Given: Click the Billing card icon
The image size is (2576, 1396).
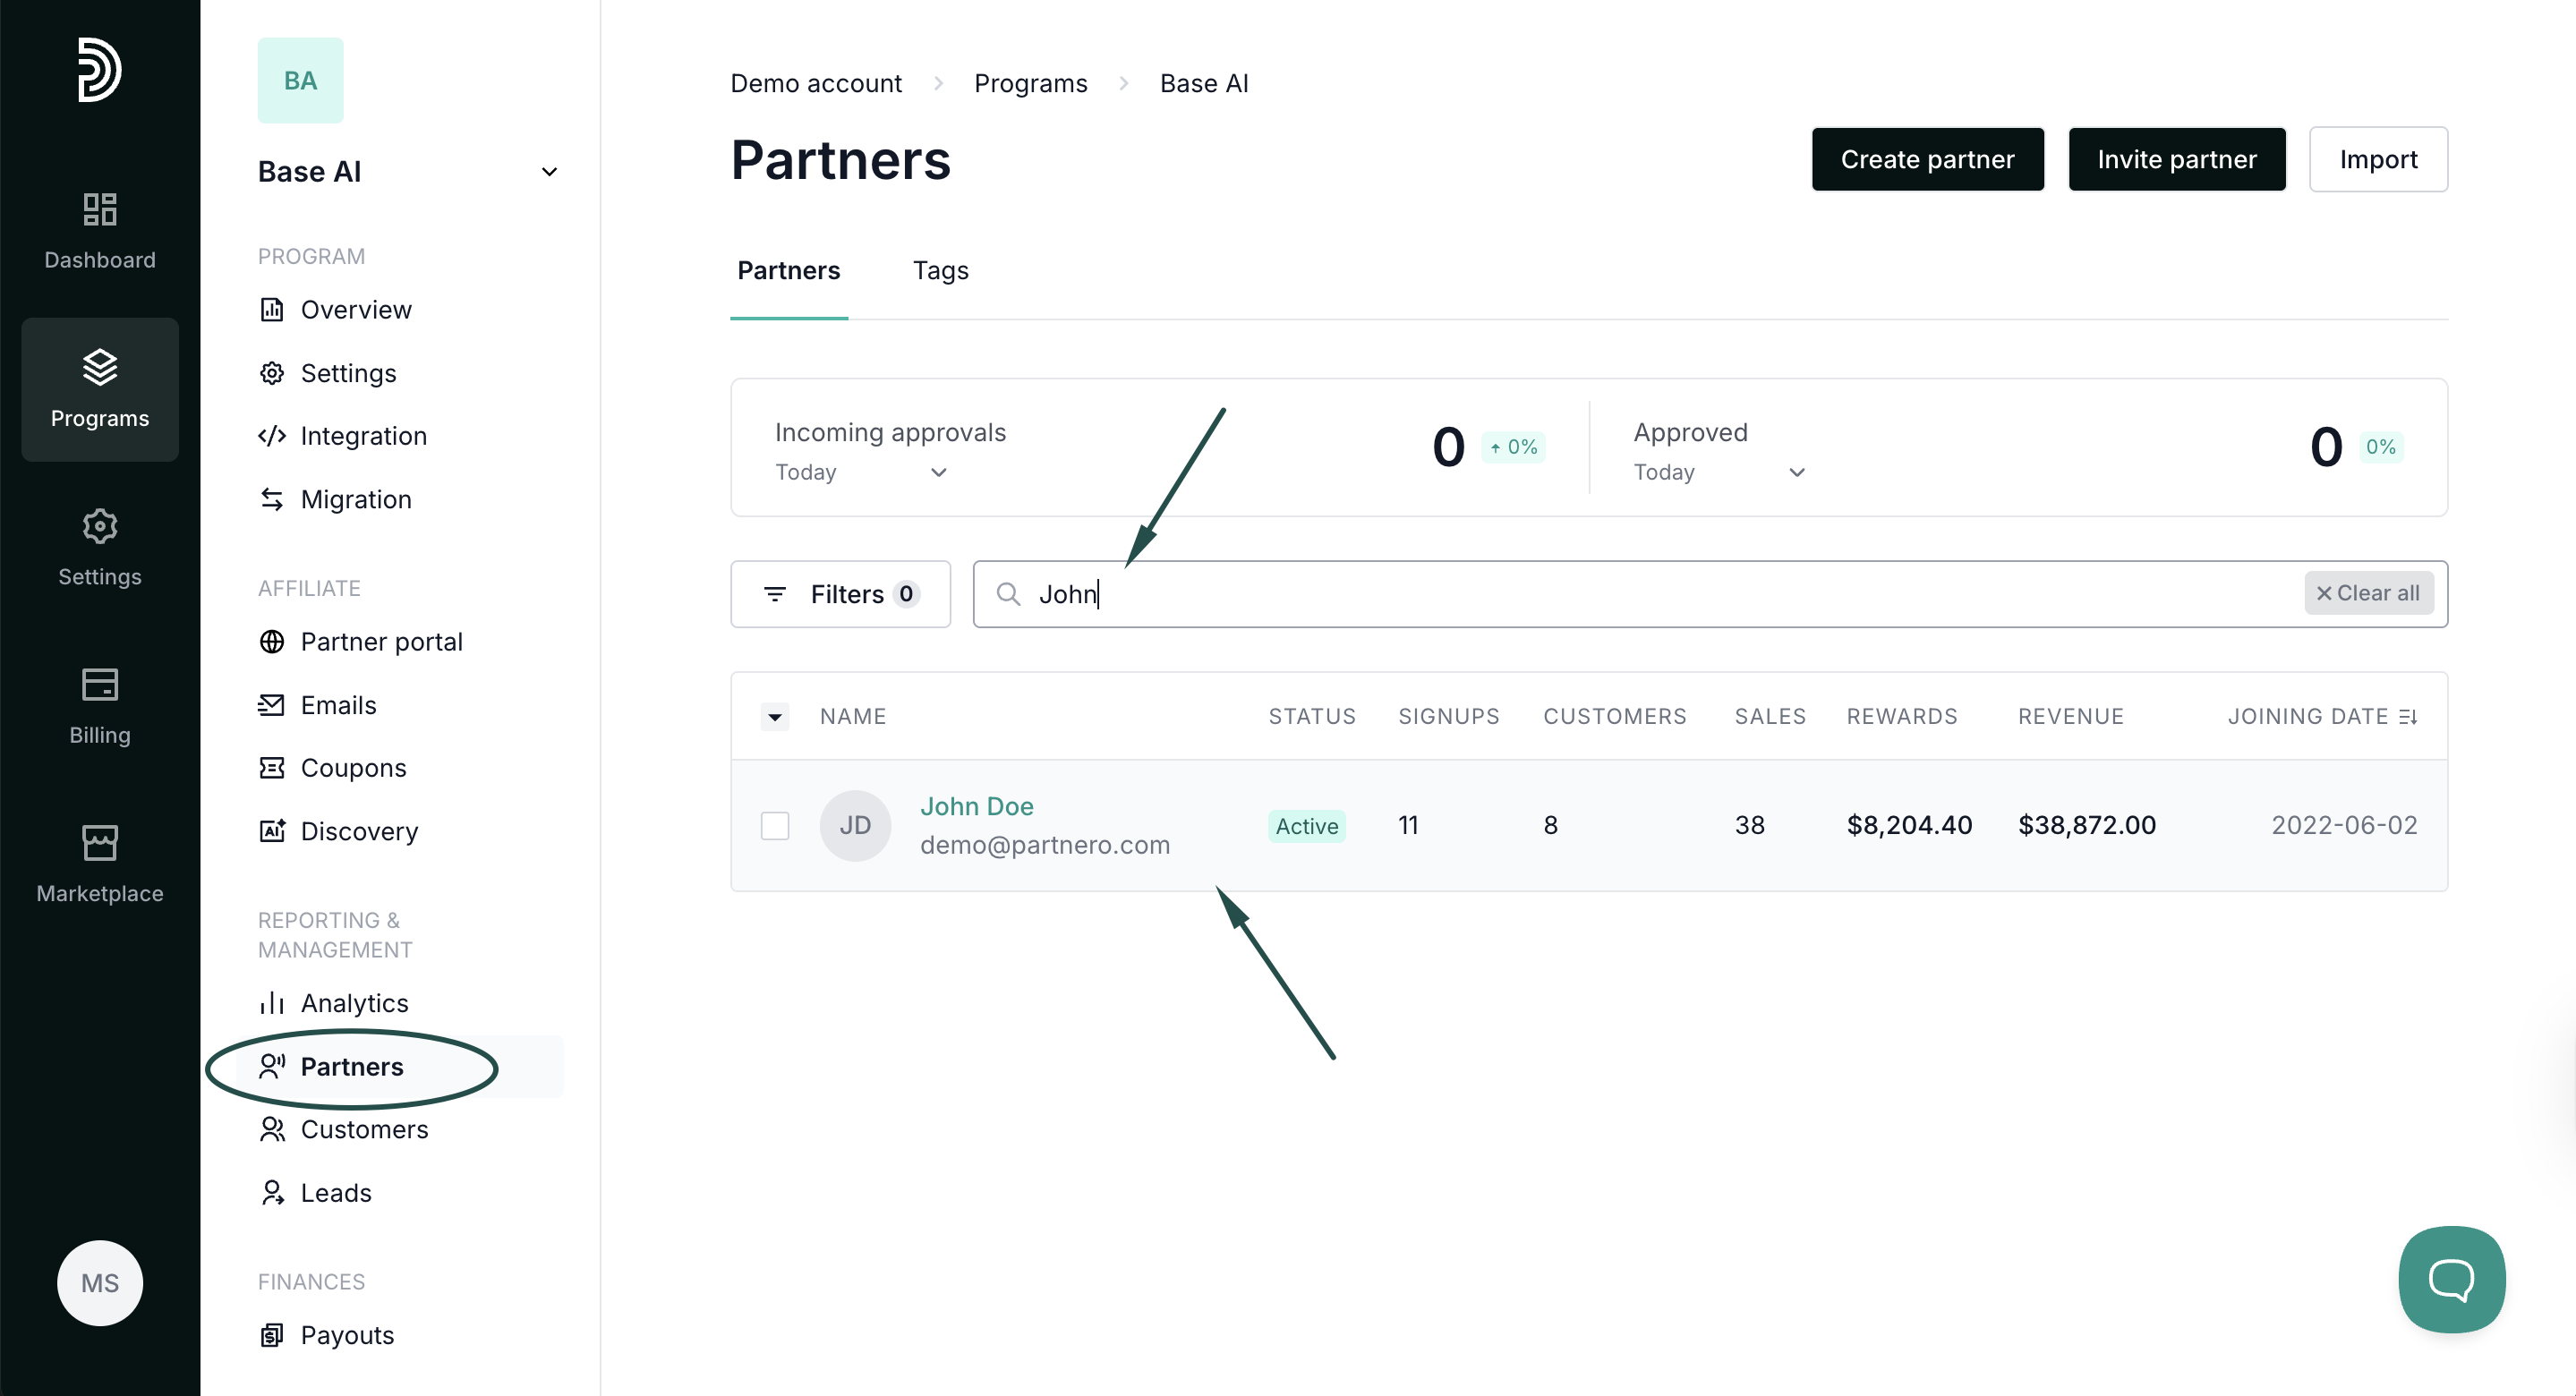Looking at the screenshot, I should click(99, 685).
